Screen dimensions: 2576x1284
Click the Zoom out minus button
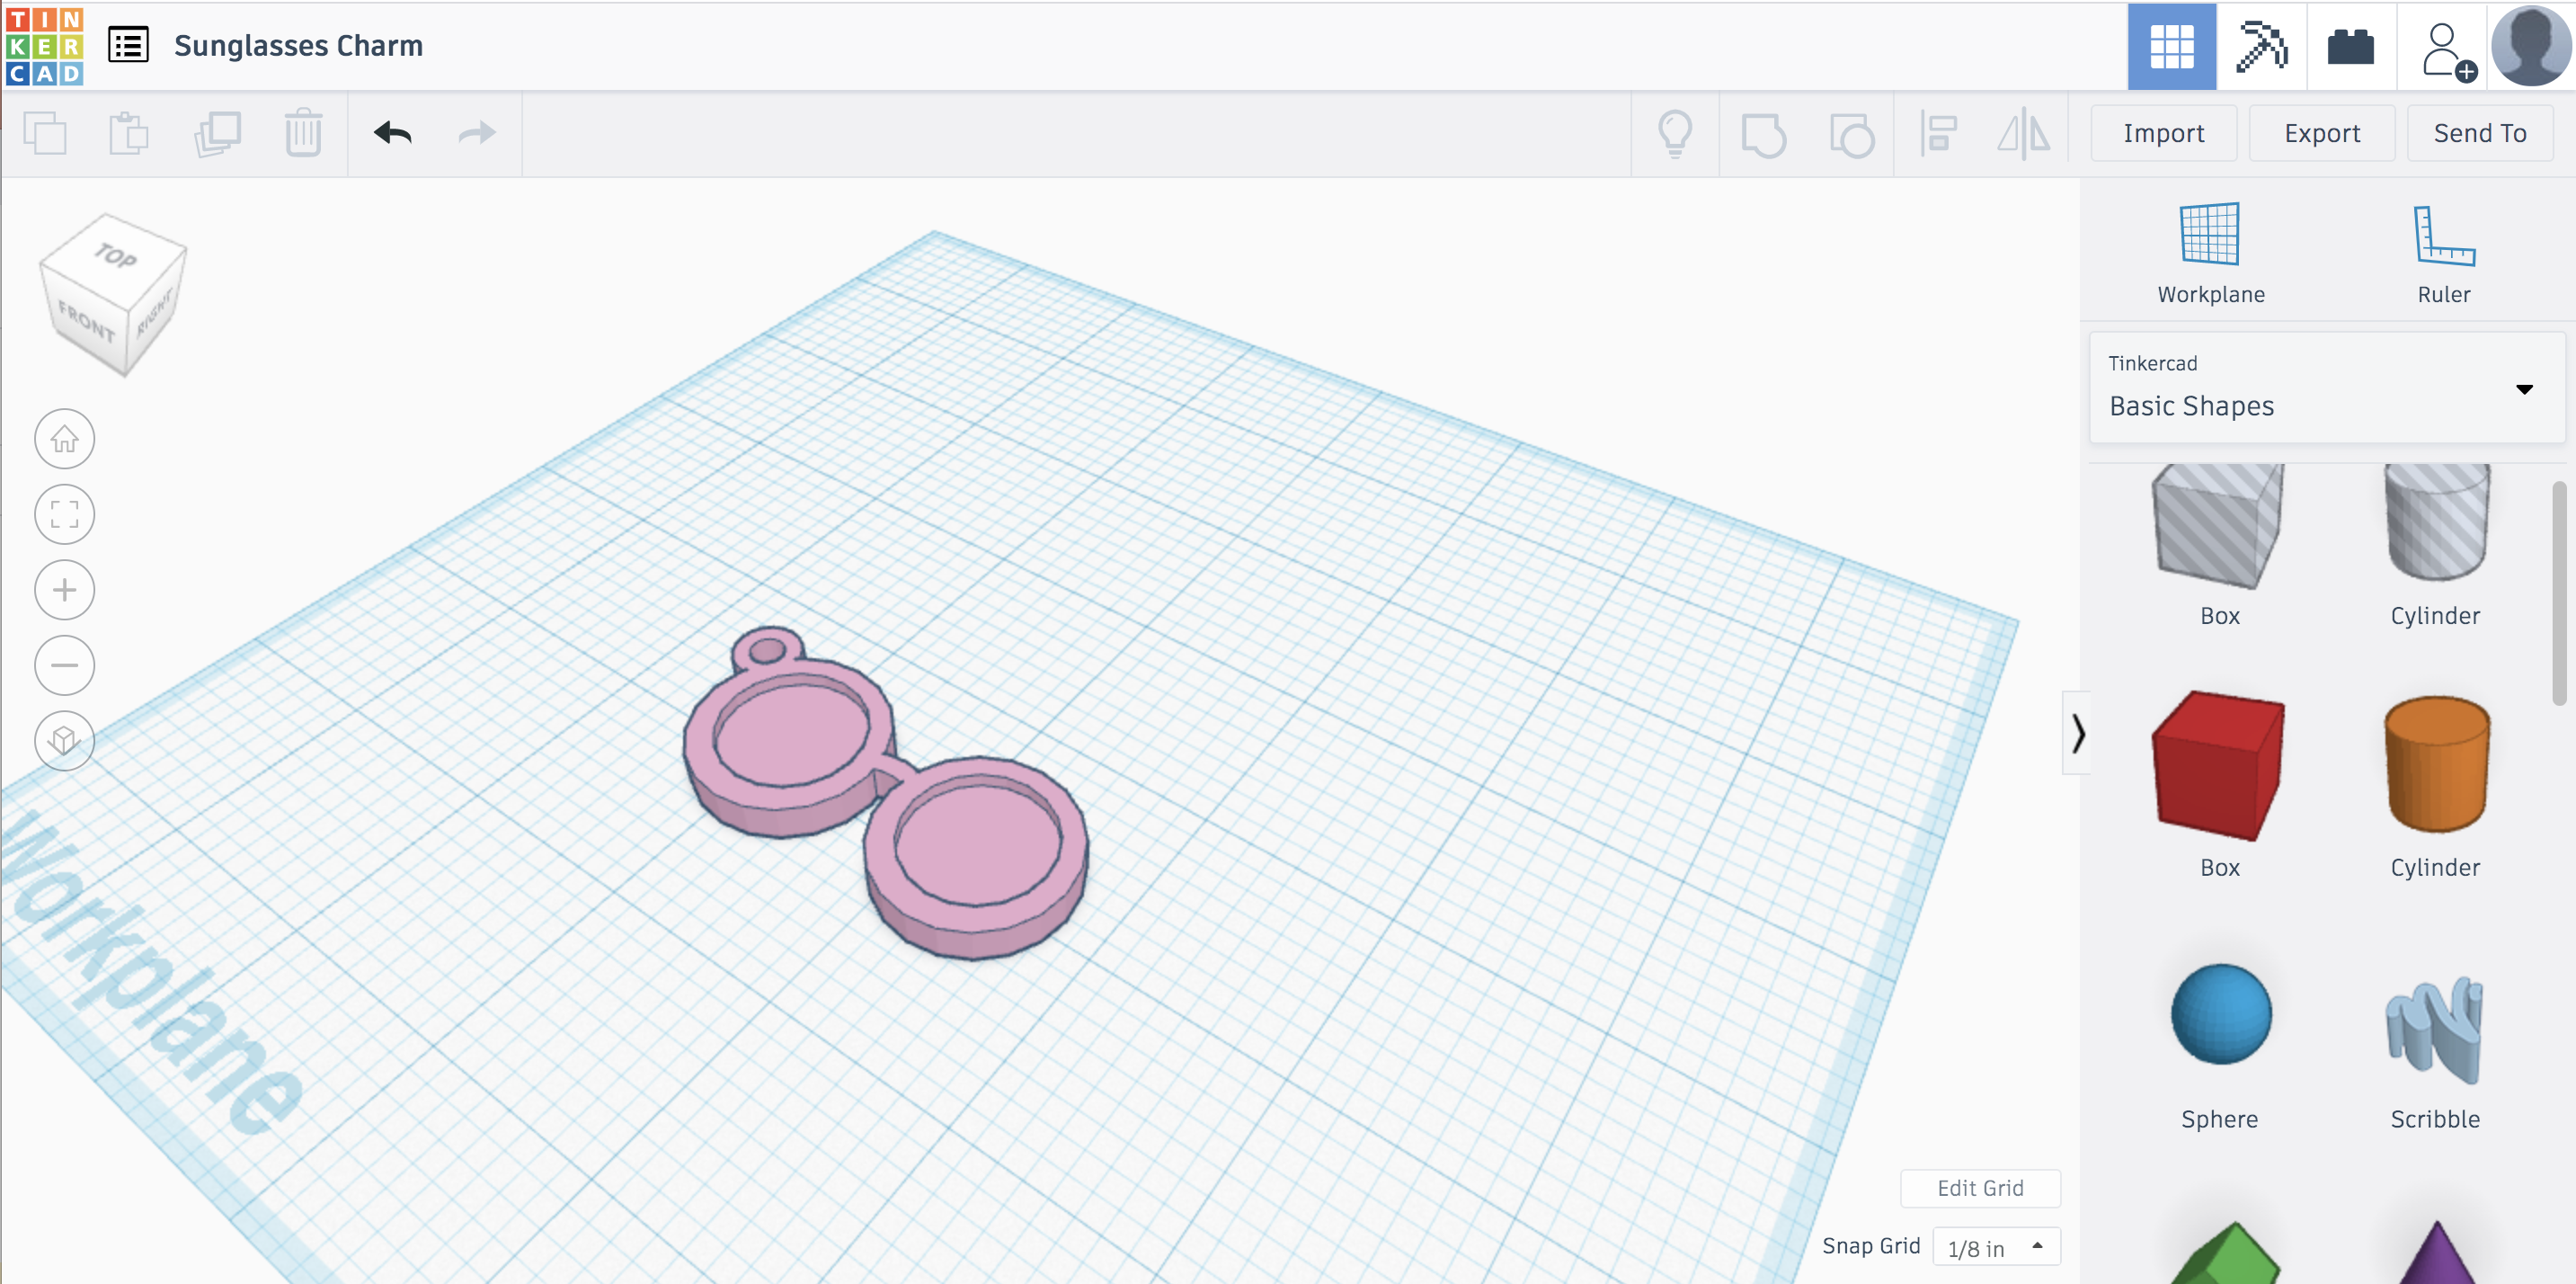coord(65,665)
